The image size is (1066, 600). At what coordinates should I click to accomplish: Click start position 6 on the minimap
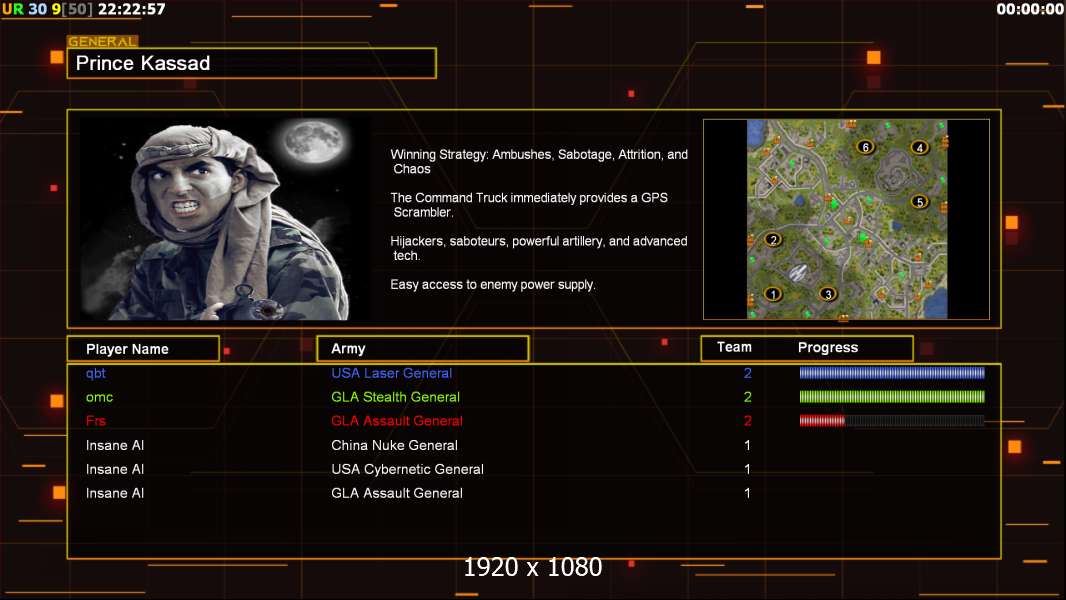865,147
